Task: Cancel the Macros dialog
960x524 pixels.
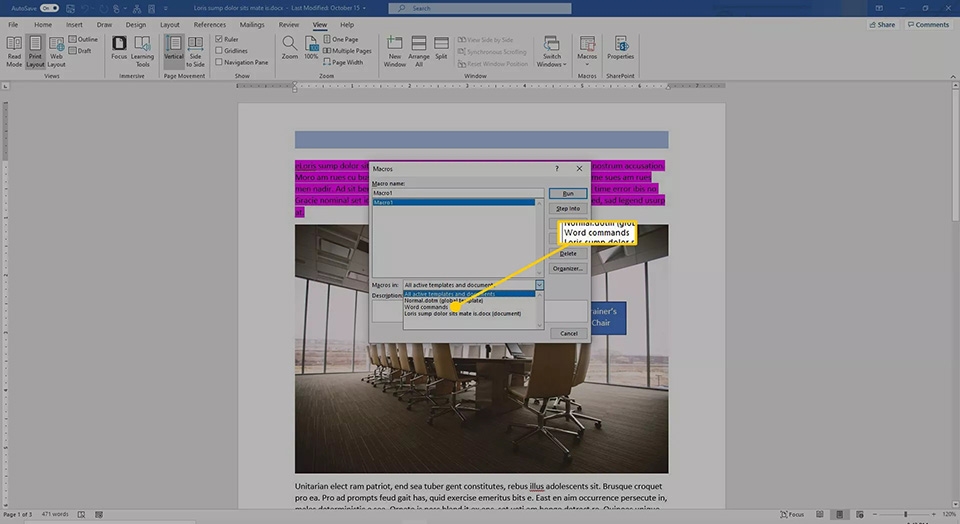Action: tap(568, 334)
